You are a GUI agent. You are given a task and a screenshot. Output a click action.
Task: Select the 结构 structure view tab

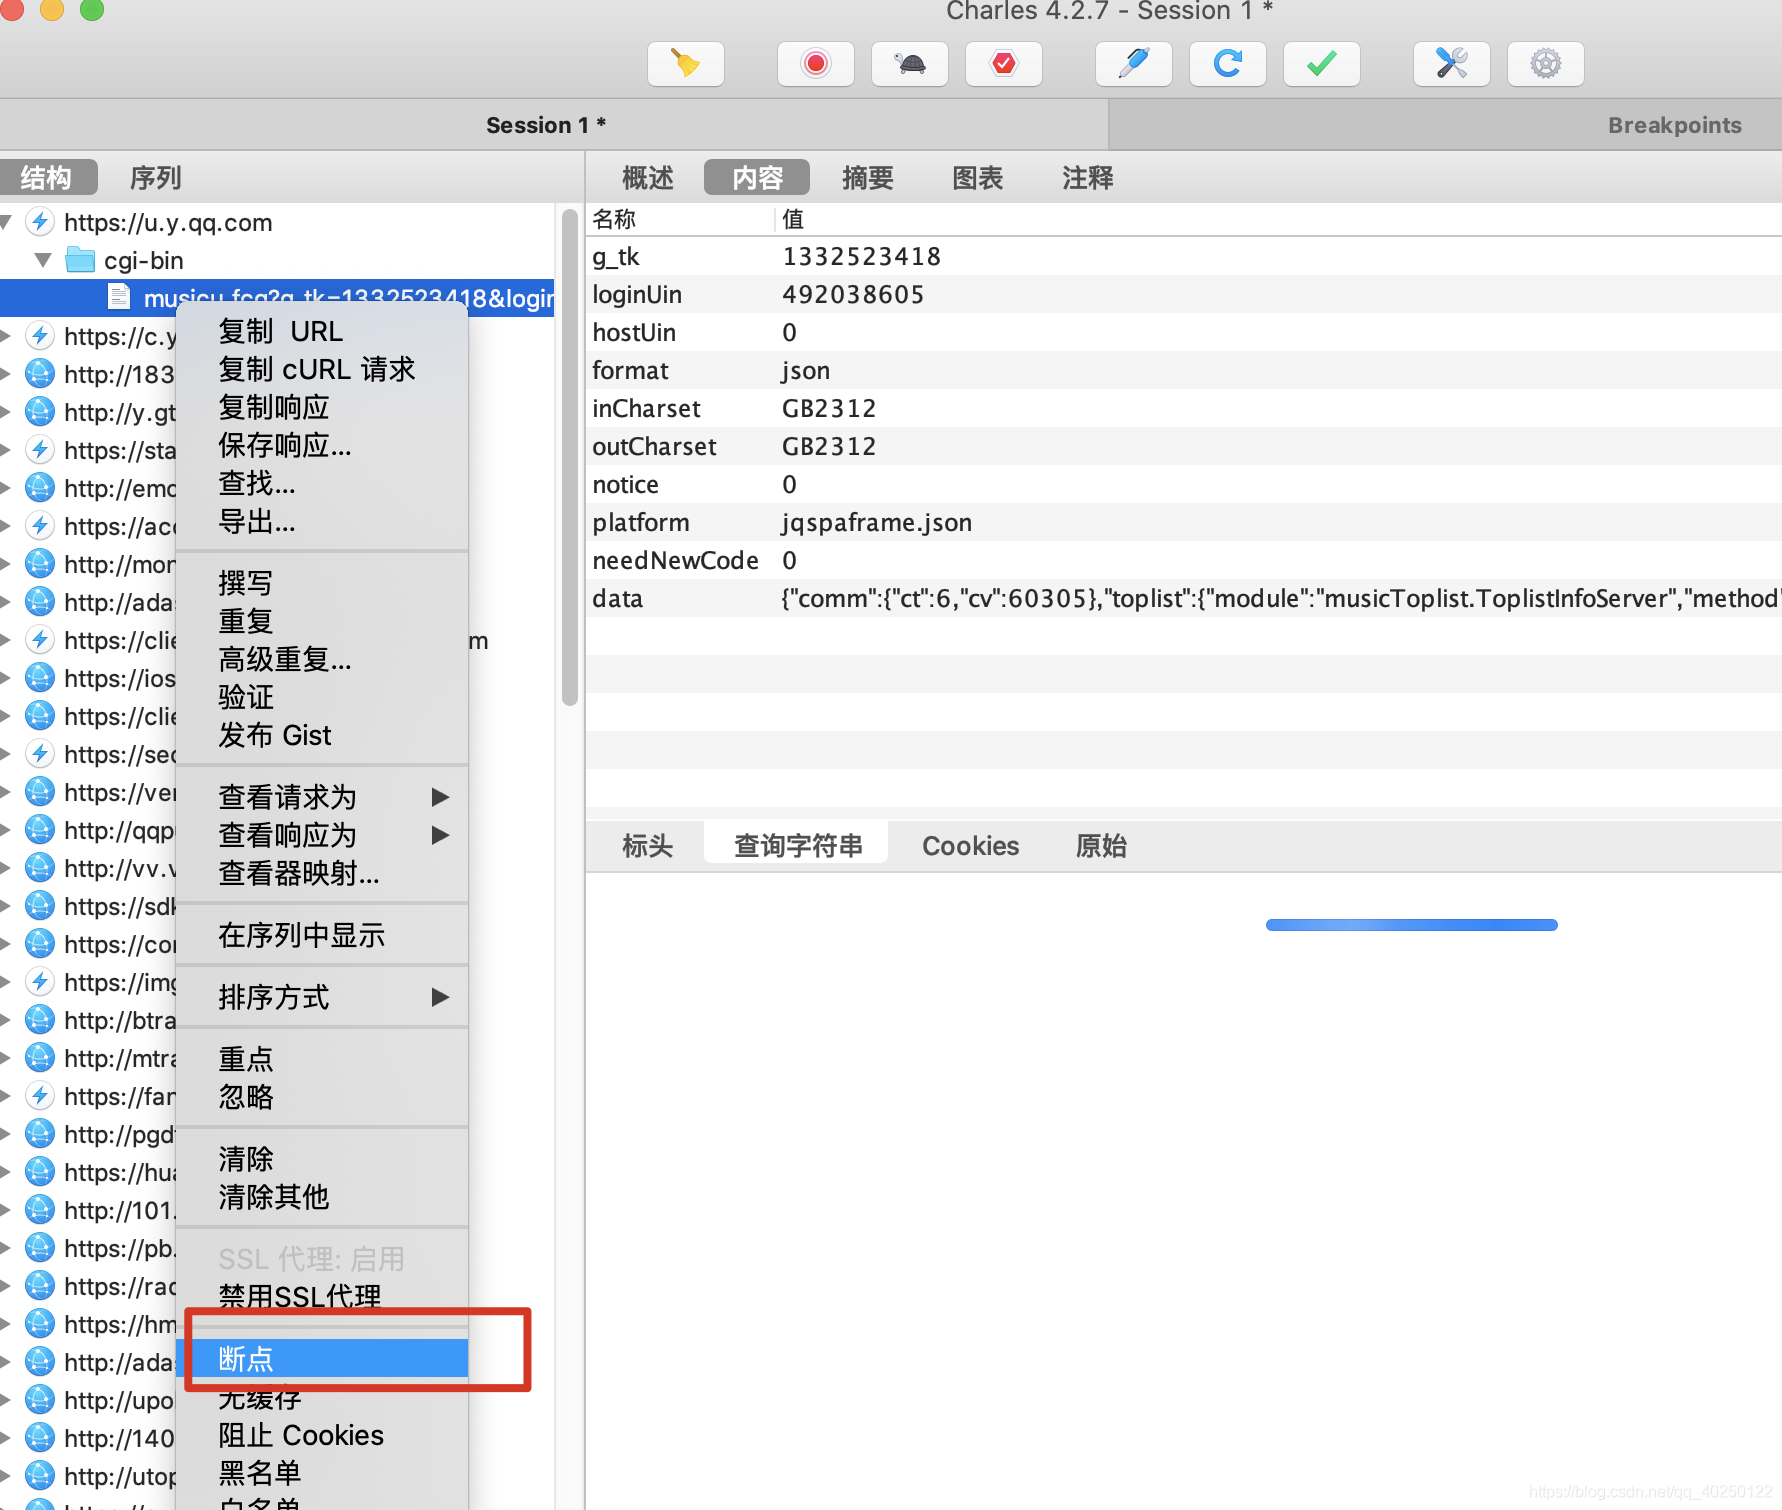pyautogui.click(x=47, y=178)
